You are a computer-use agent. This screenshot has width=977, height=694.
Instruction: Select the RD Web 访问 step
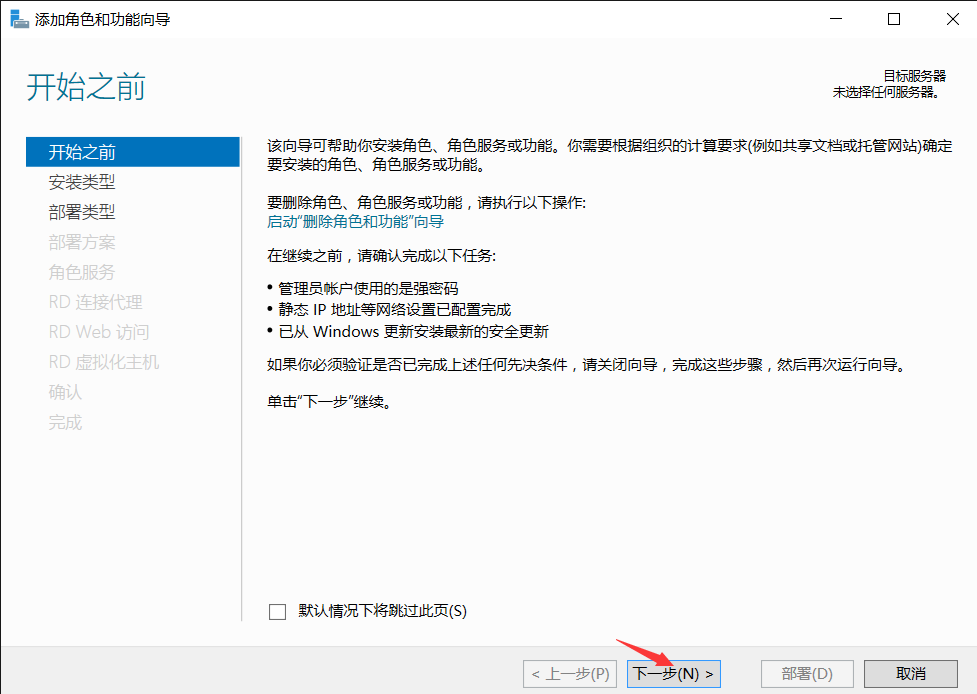coord(99,332)
